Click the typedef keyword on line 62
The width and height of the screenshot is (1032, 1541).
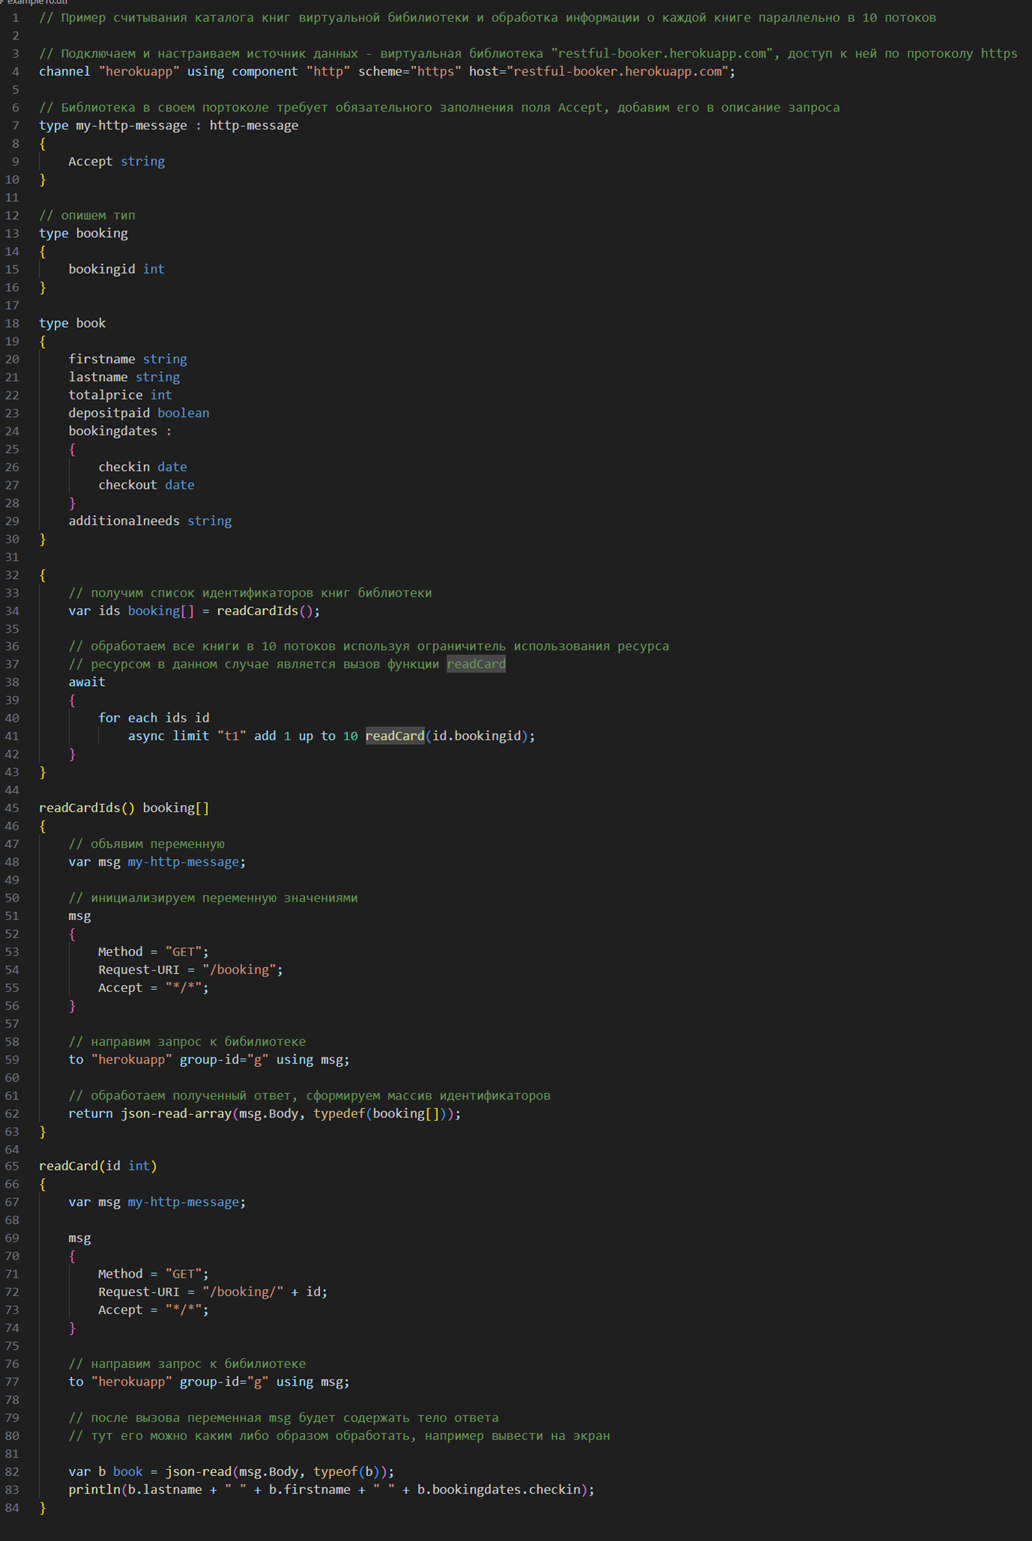point(339,1114)
